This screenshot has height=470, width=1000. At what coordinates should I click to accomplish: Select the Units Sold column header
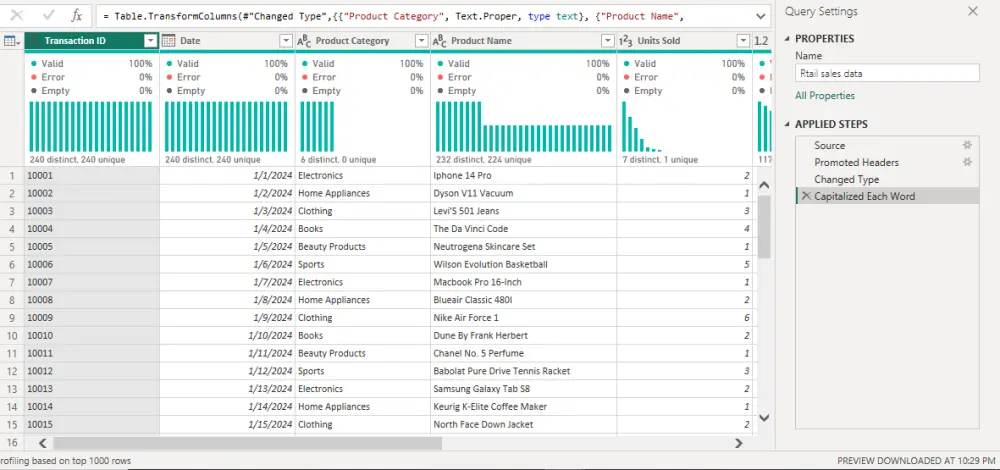(x=684, y=41)
